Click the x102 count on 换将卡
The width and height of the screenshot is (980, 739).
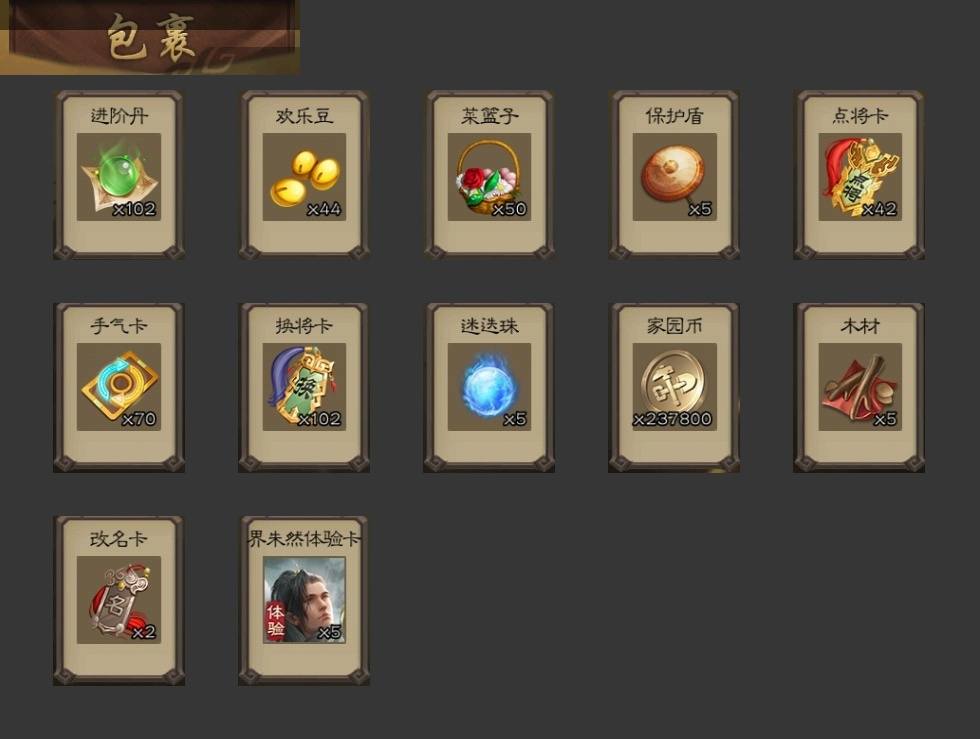tap(319, 419)
